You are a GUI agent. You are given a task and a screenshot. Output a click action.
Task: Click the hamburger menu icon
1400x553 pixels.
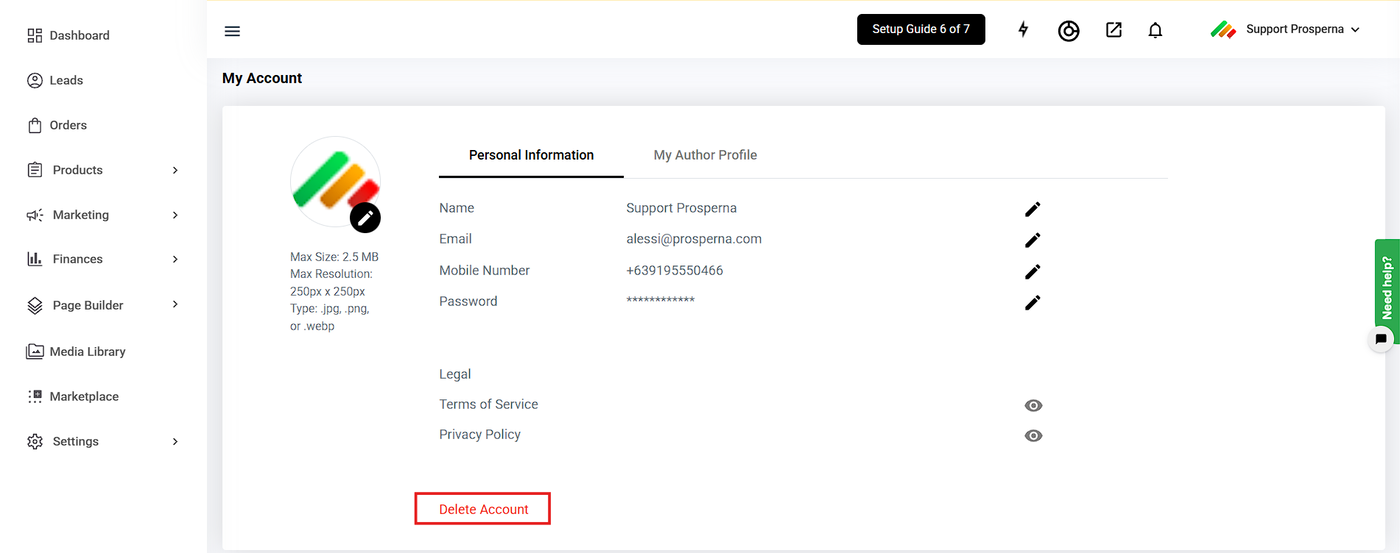(232, 31)
